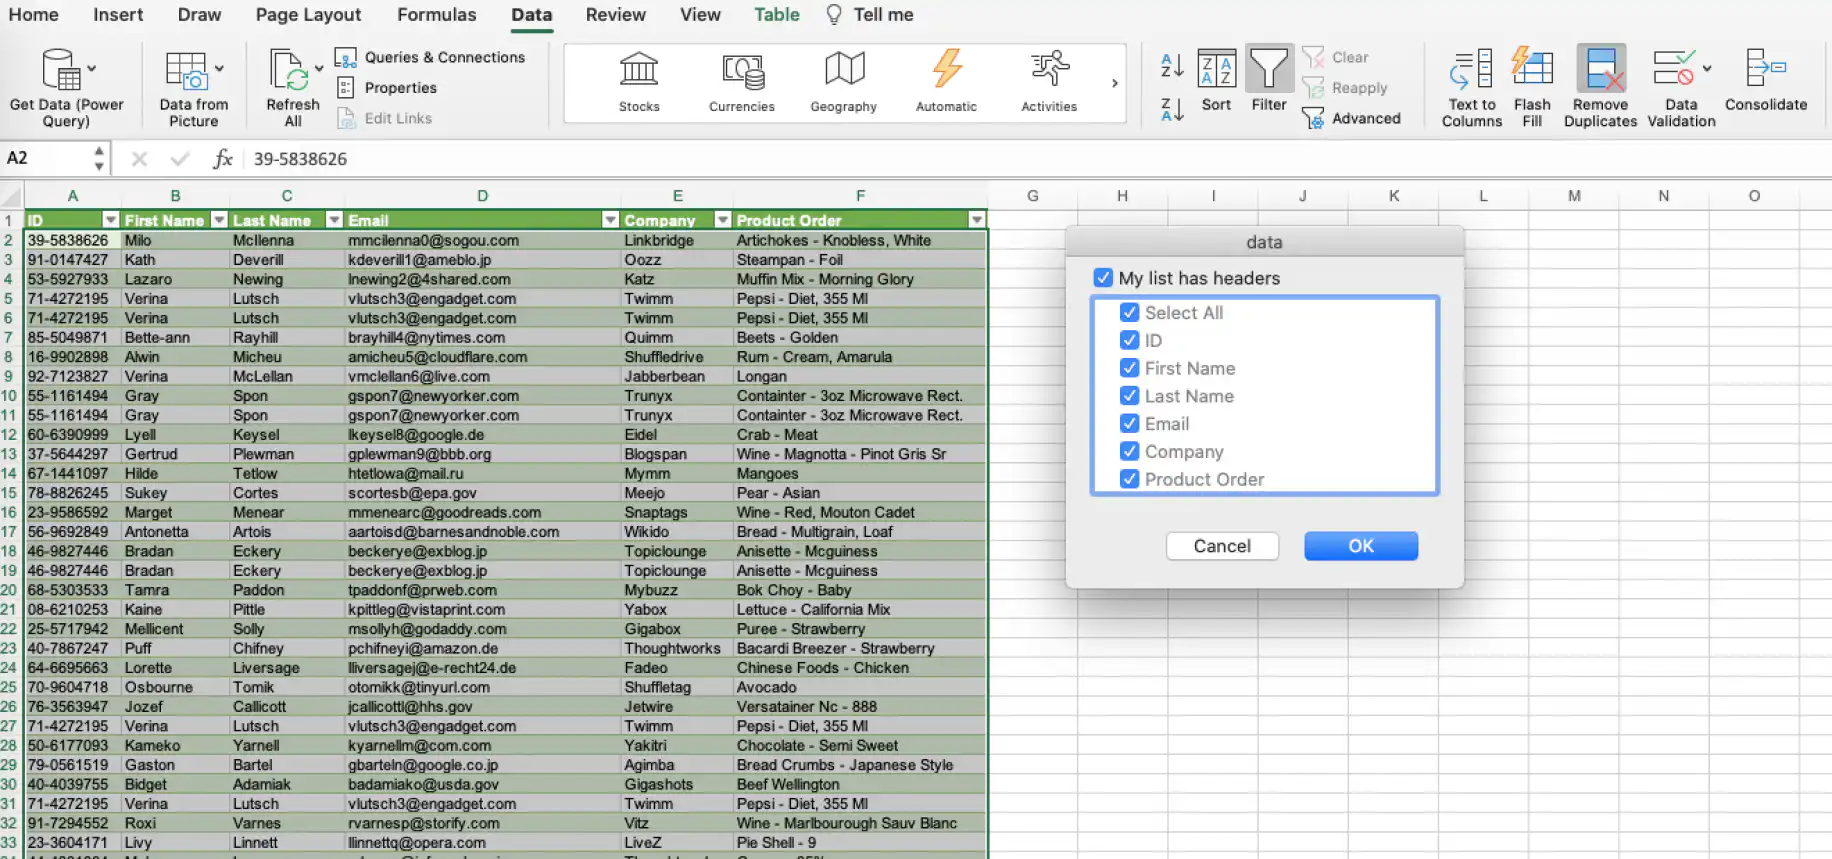The height and width of the screenshot is (859, 1832).
Task: Click Cancel in the data dialog
Action: click(1222, 546)
